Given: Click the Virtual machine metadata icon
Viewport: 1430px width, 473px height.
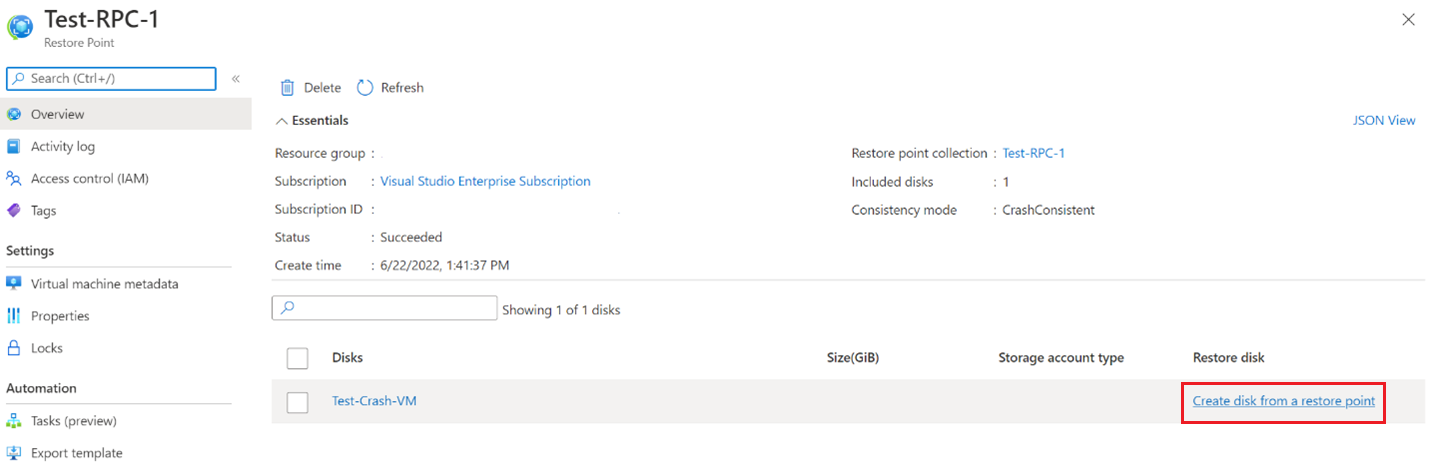Looking at the screenshot, I should coord(14,284).
